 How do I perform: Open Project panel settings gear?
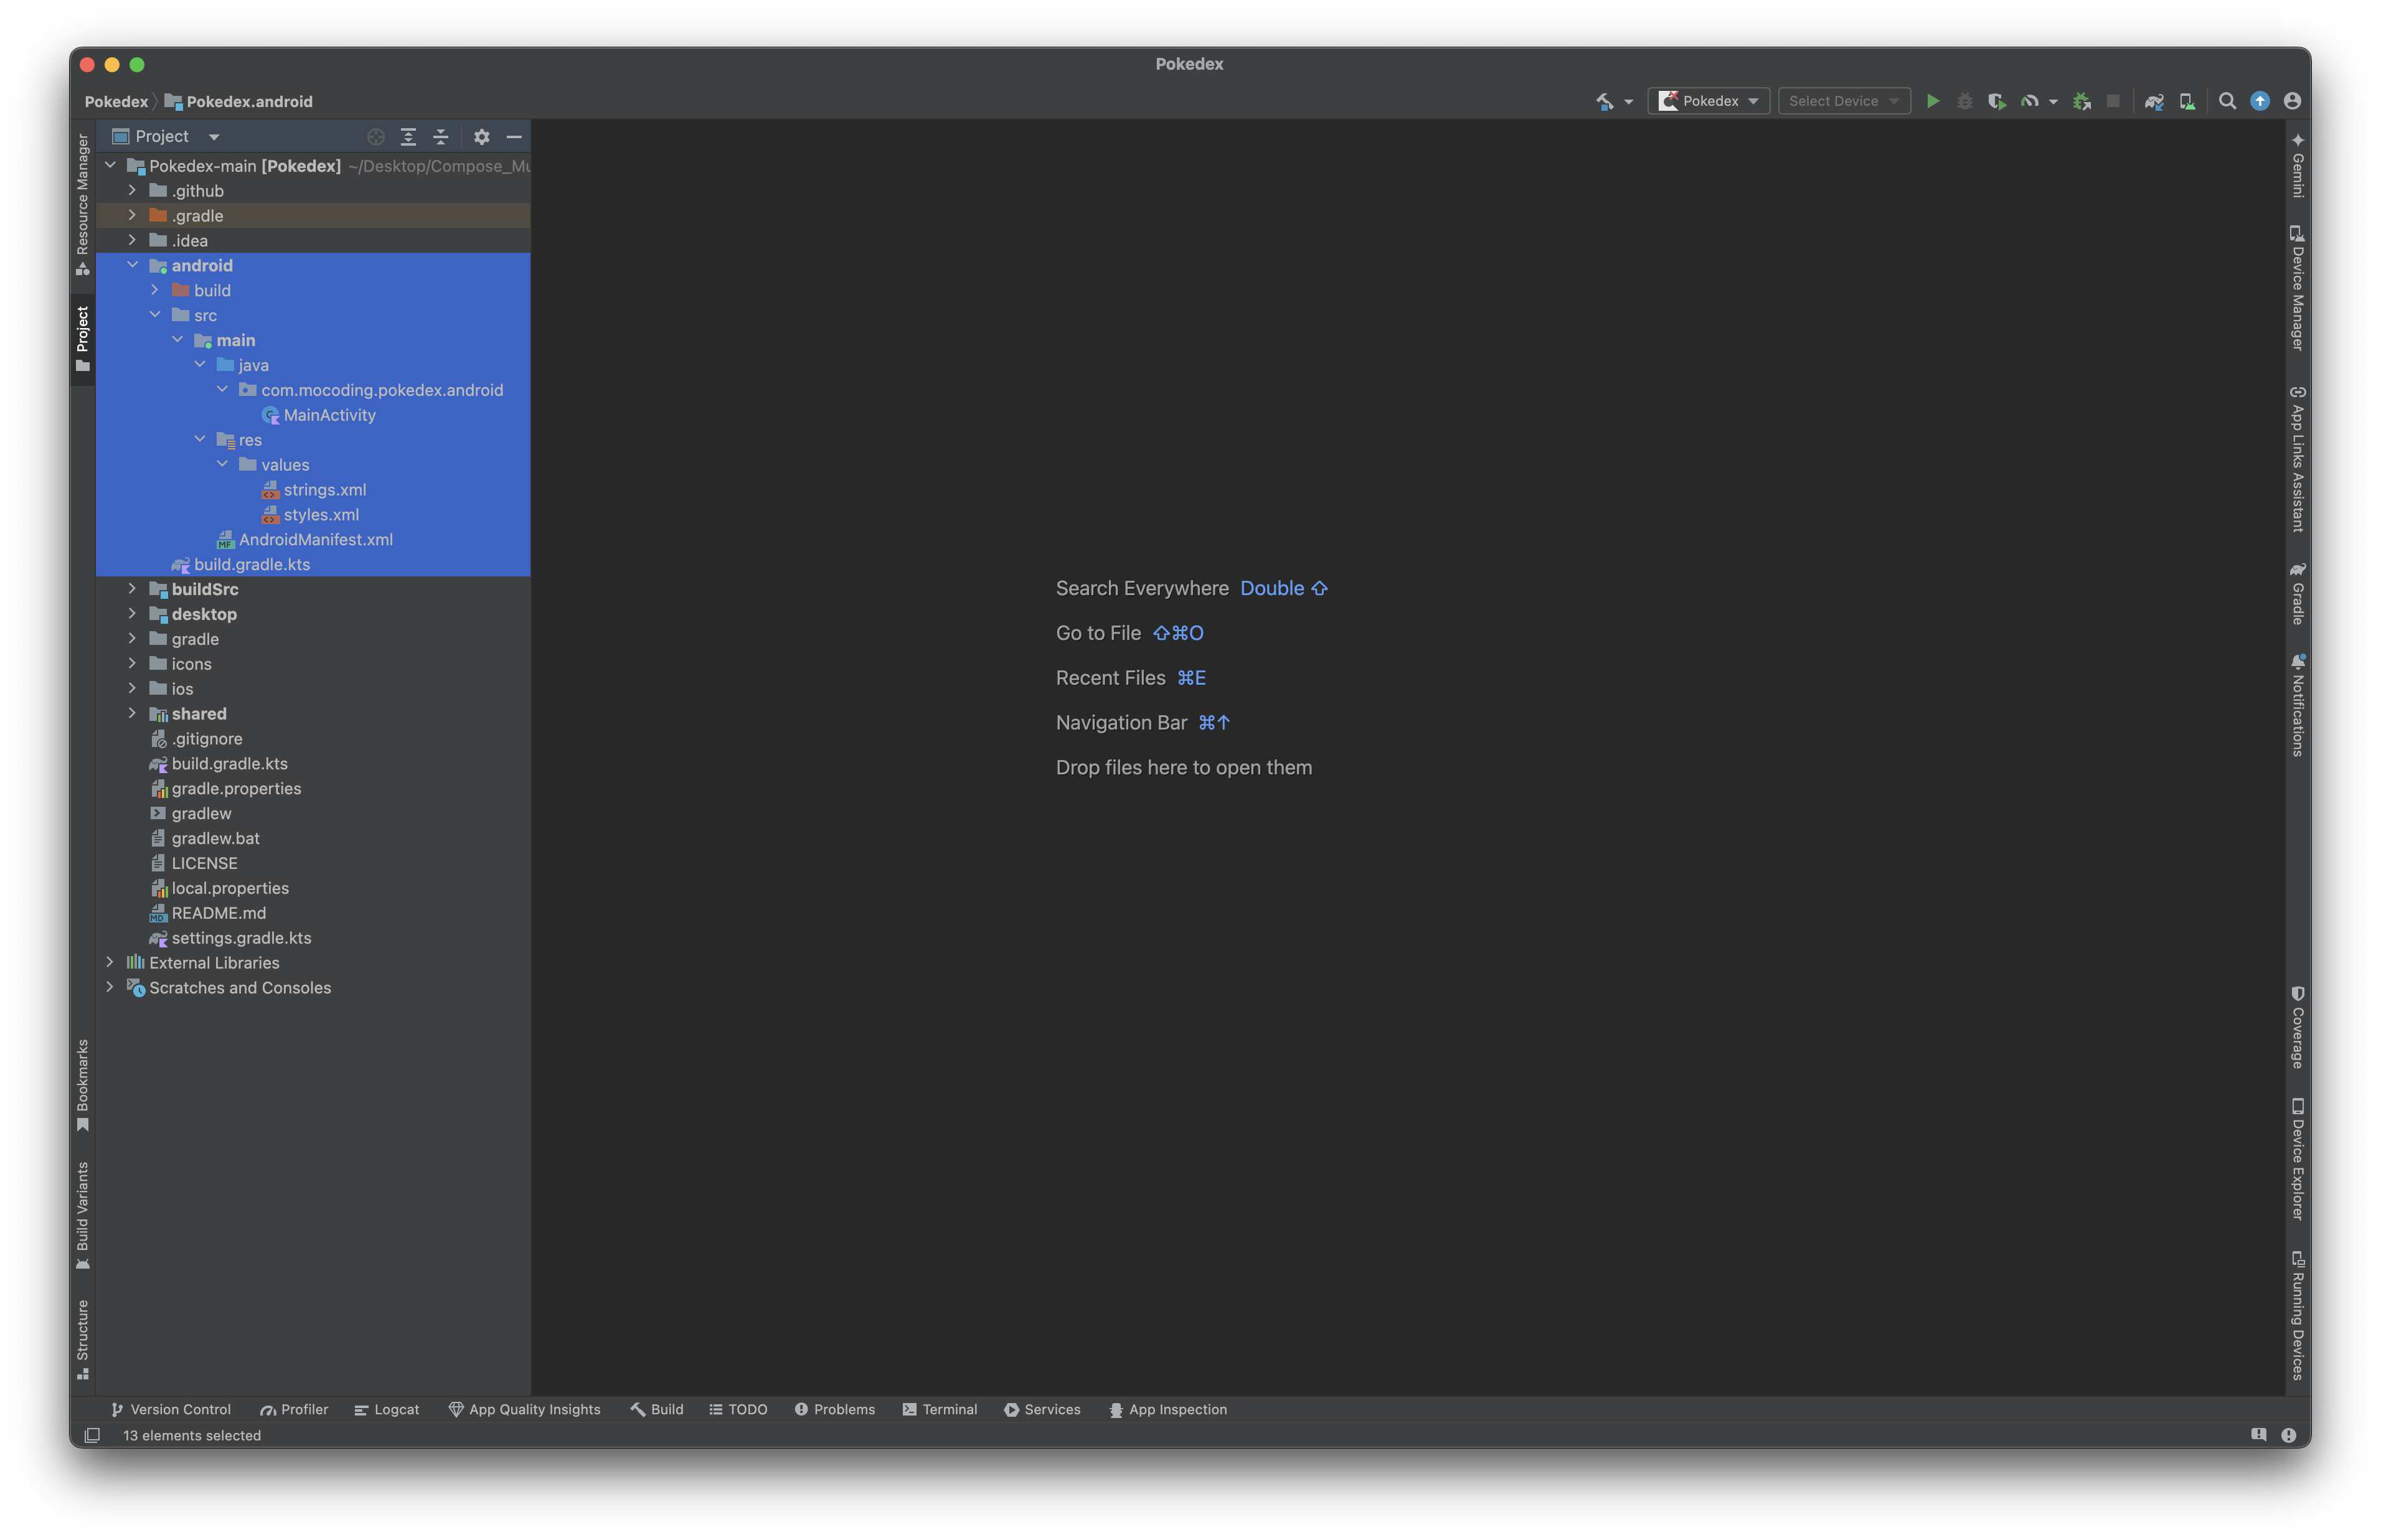(481, 137)
